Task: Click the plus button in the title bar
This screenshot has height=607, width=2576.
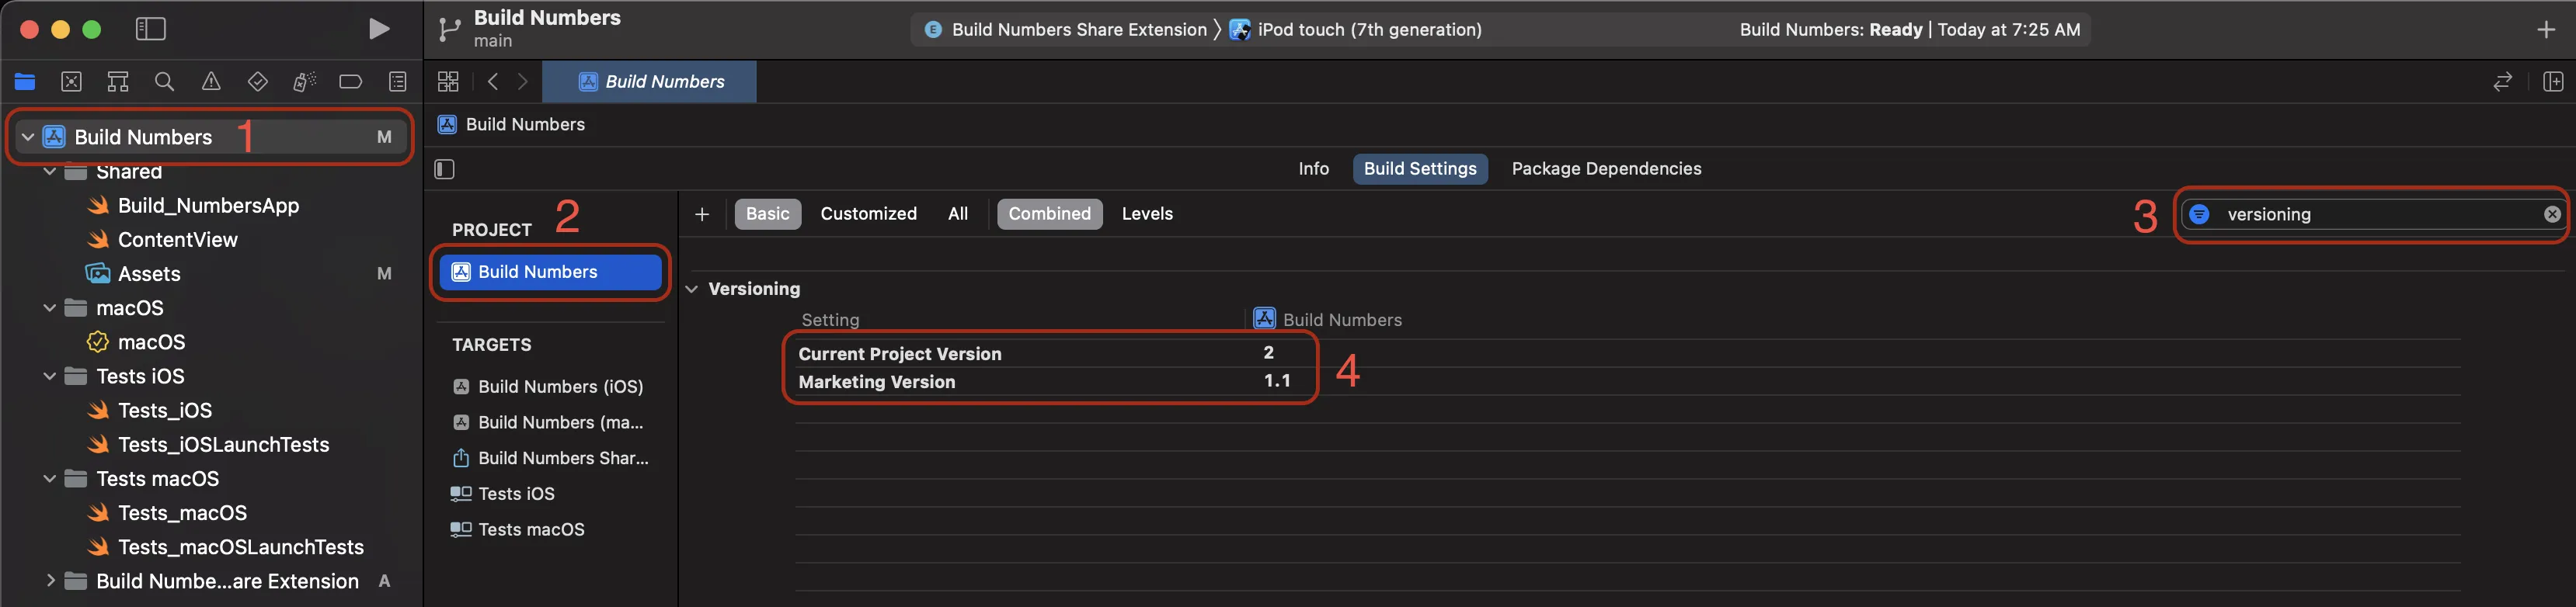Action: pyautogui.click(x=2546, y=30)
